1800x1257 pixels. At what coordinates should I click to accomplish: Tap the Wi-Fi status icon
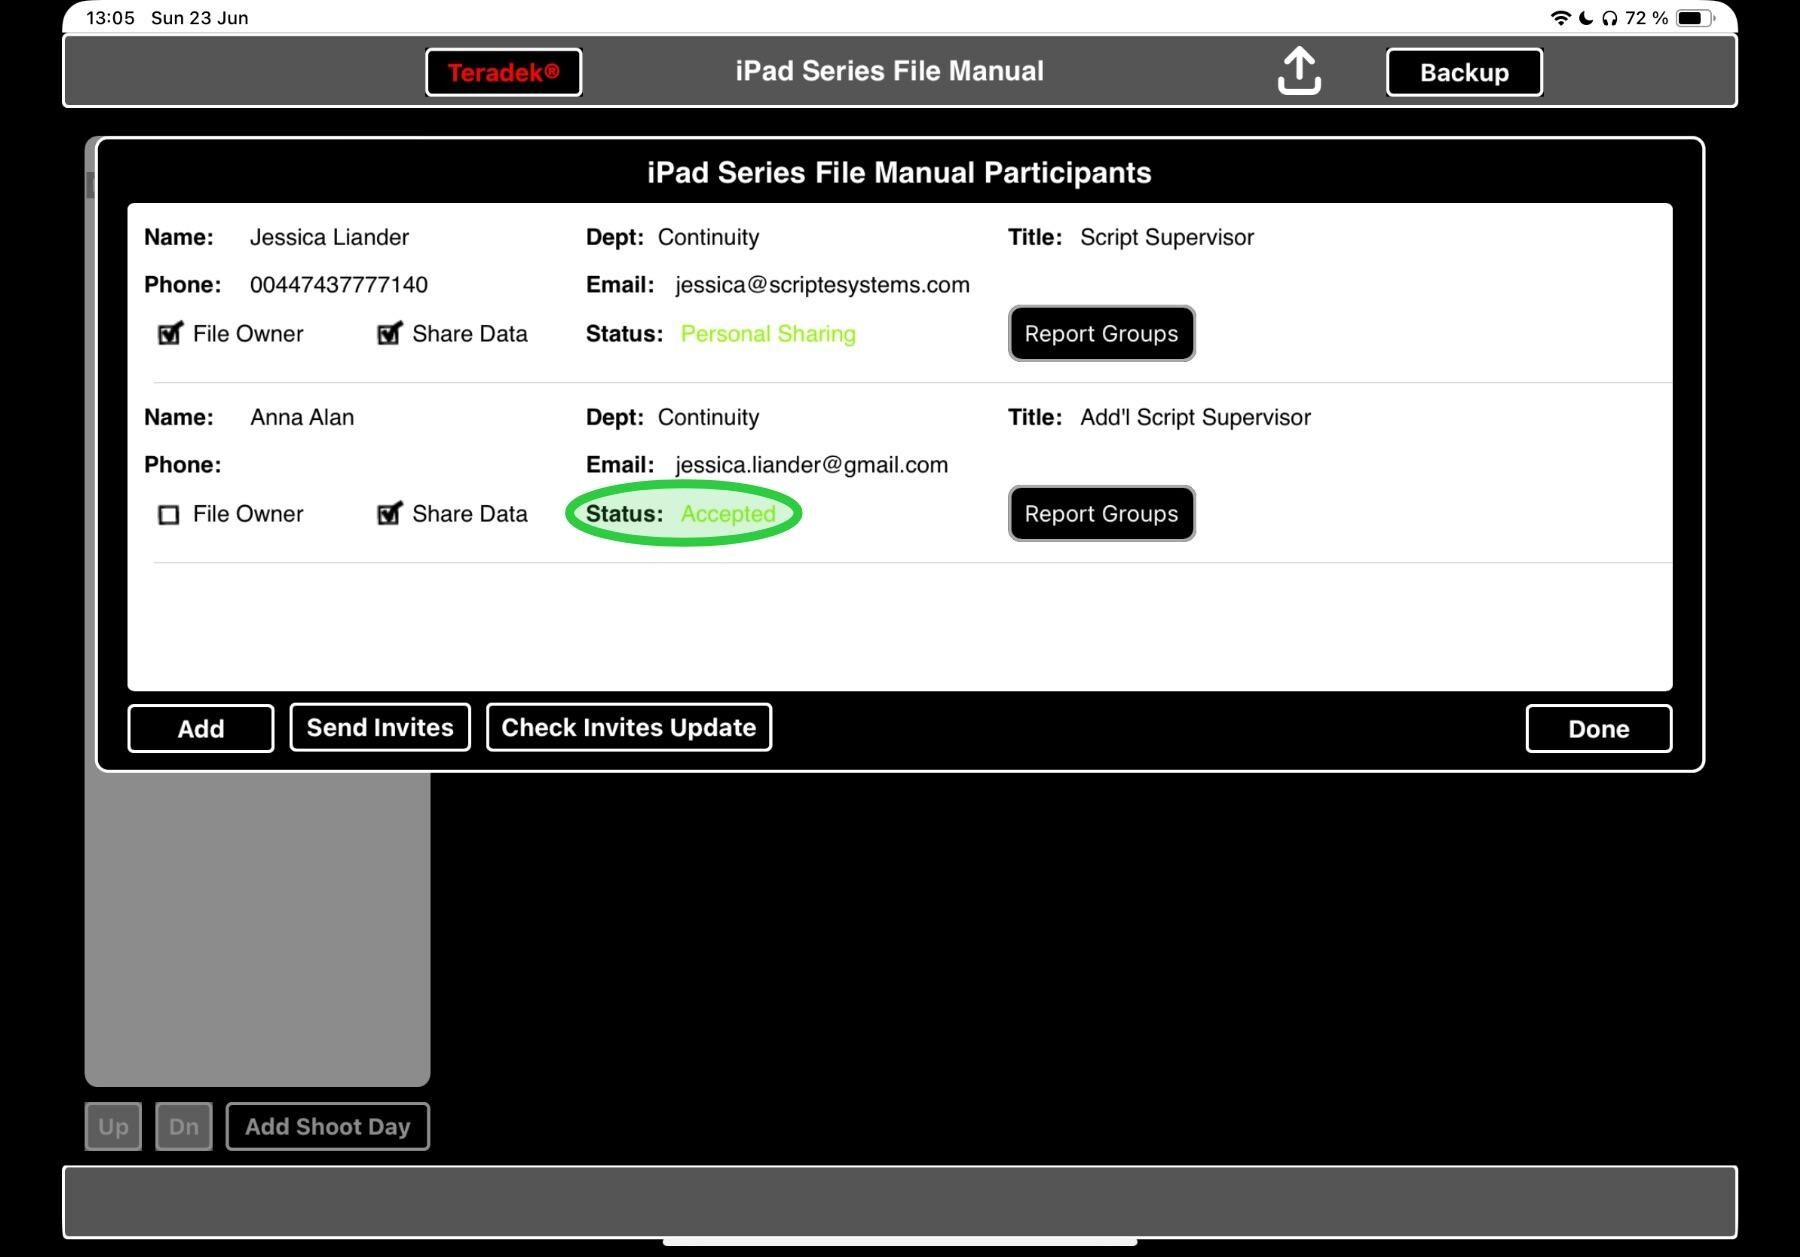pyautogui.click(x=1560, y=18)
